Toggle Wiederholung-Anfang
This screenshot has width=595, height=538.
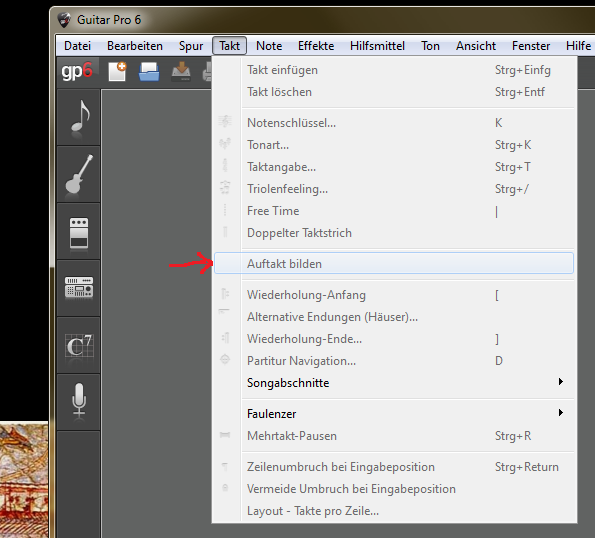394,295
